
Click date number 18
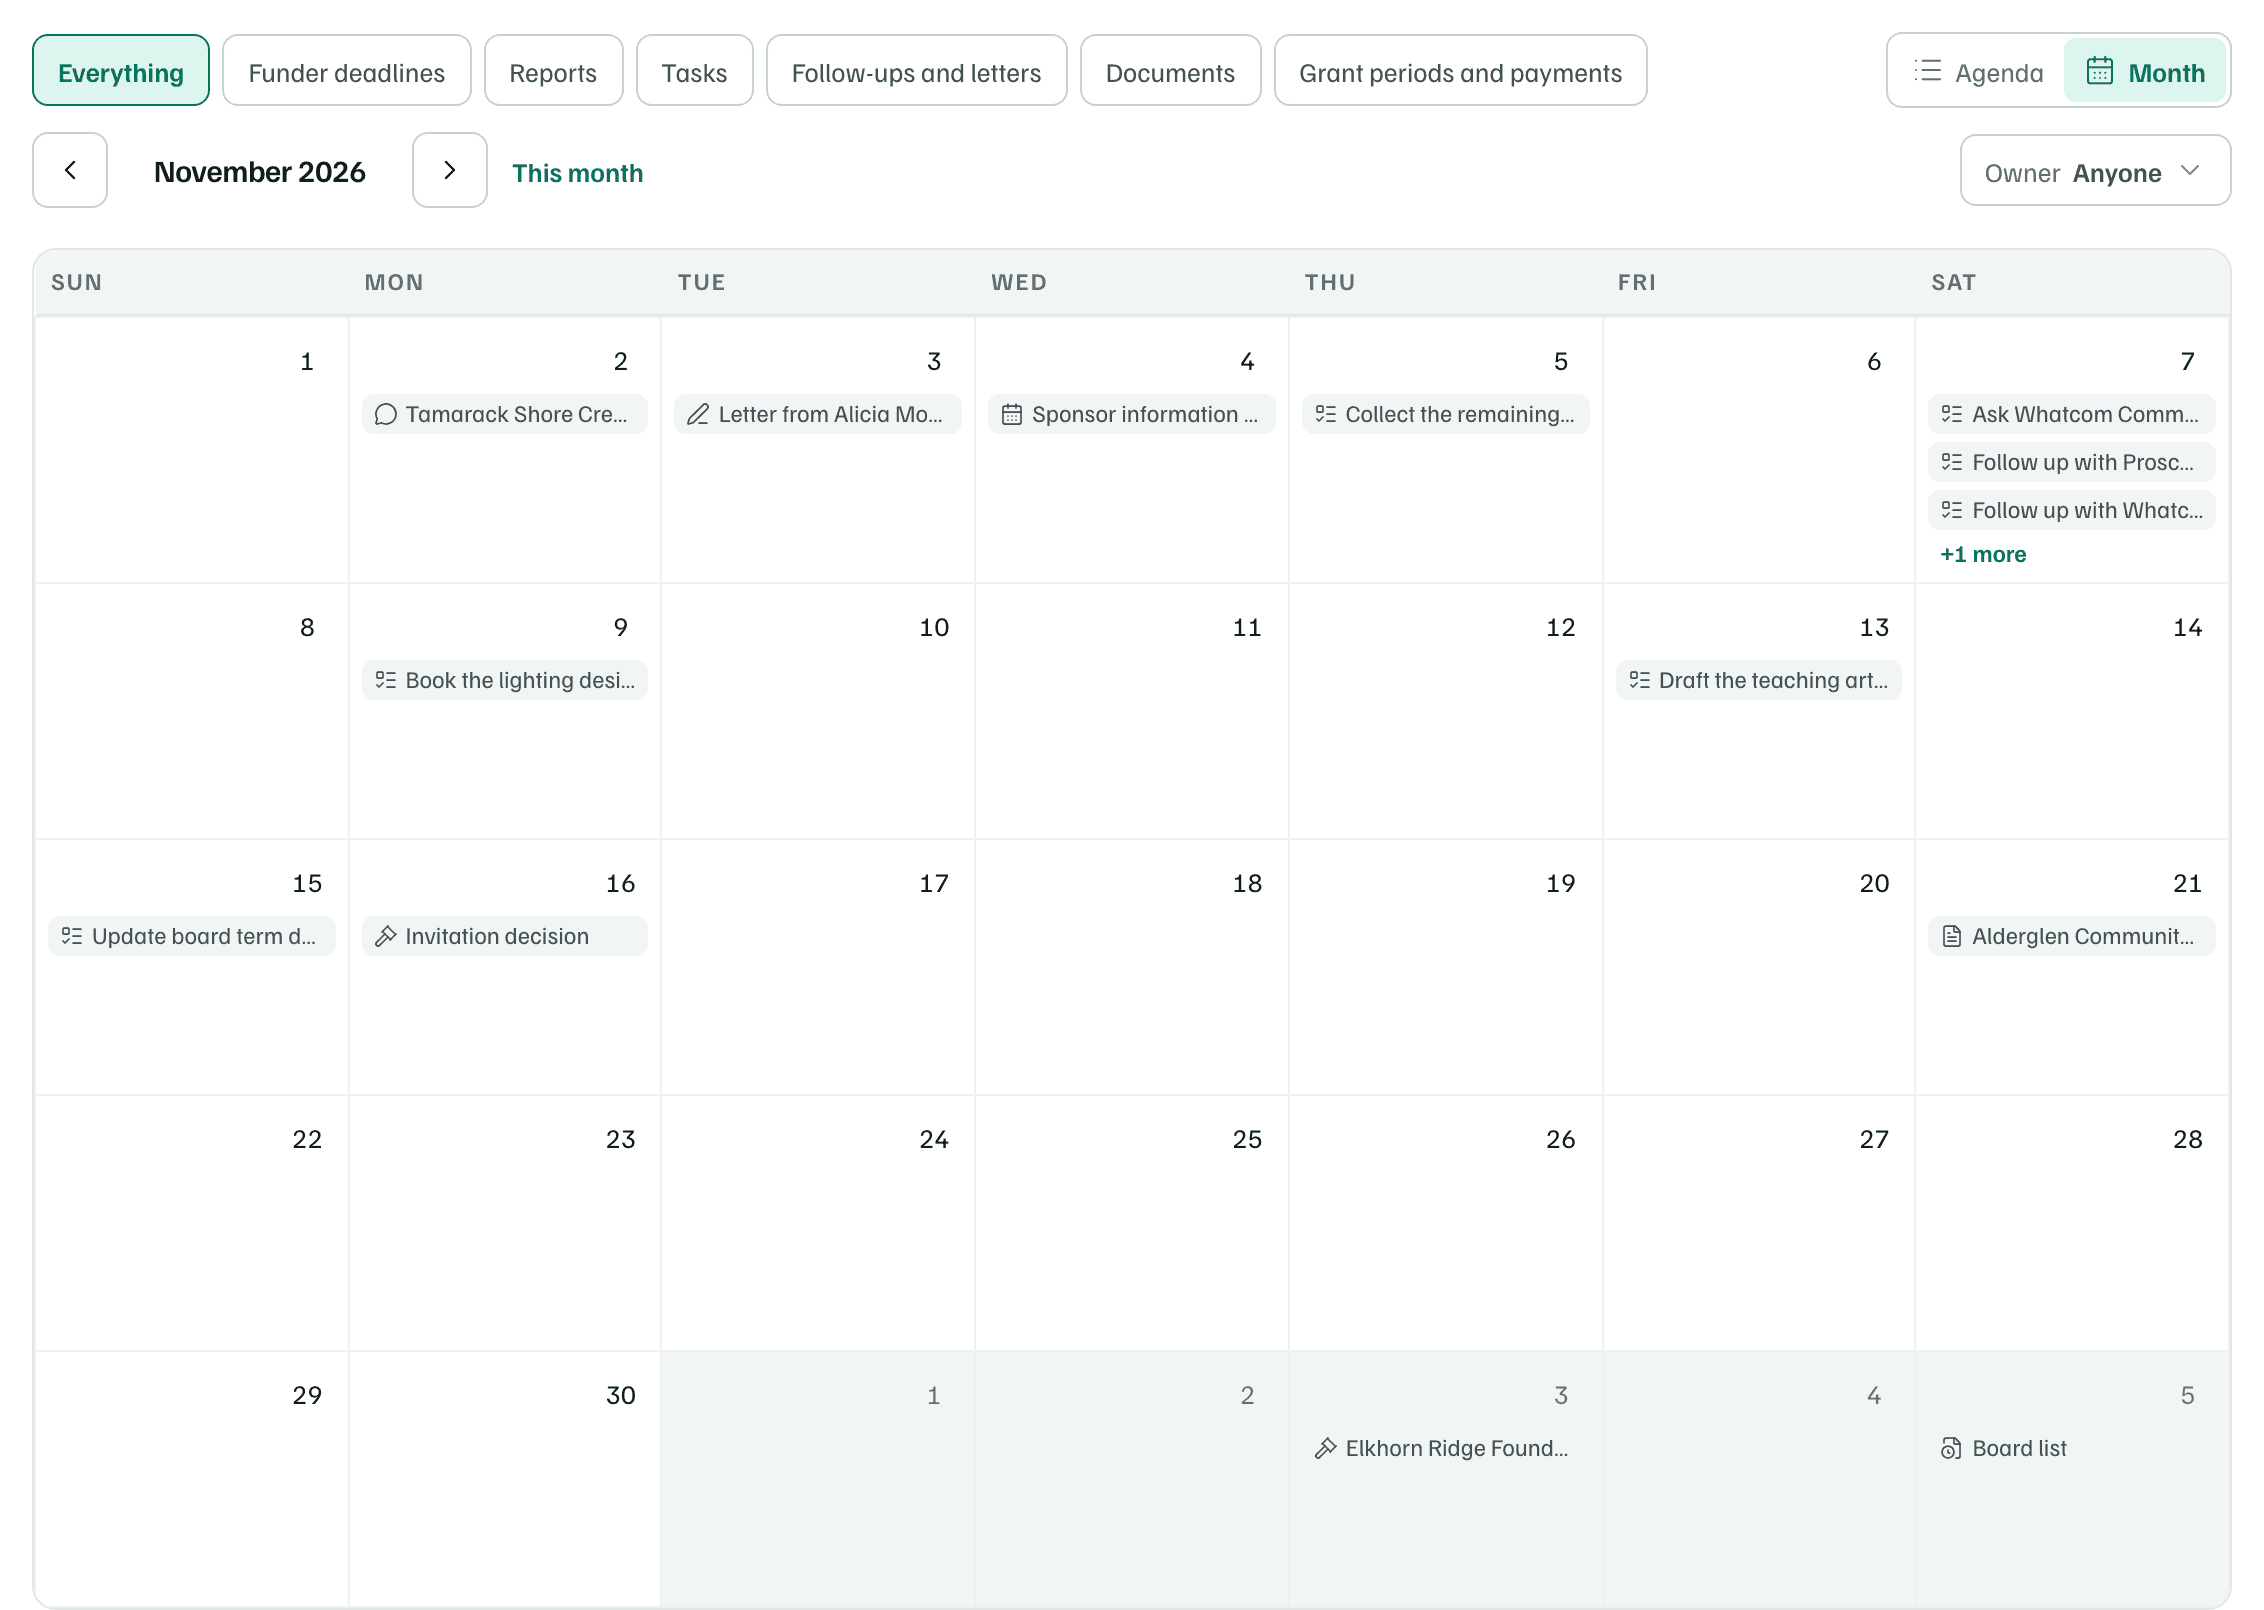[1247, 883]
